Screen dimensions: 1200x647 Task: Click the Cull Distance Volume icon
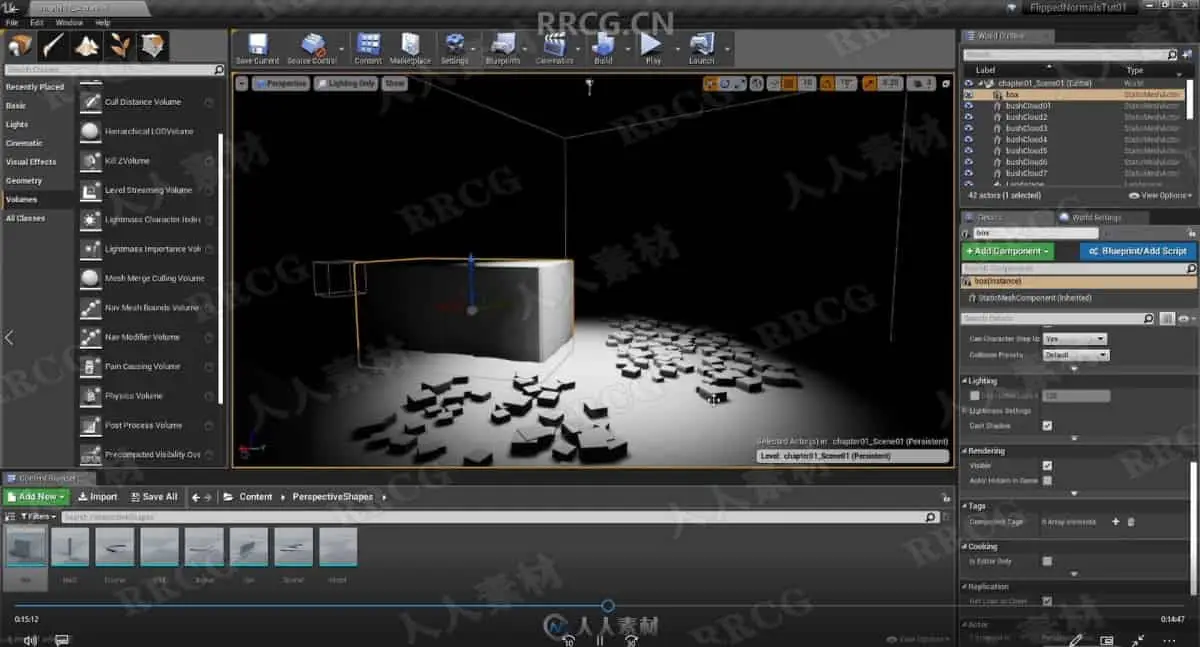pos(90,102)
